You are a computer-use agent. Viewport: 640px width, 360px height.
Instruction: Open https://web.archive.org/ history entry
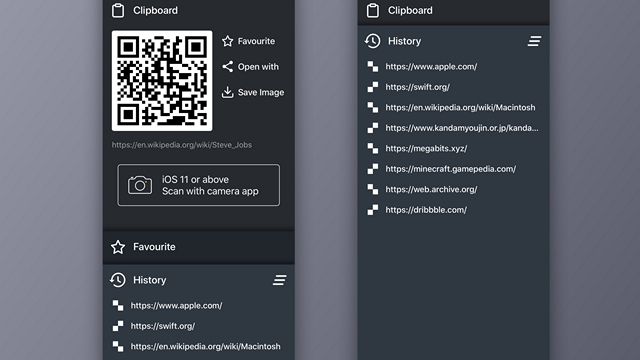tap(431, 189)
